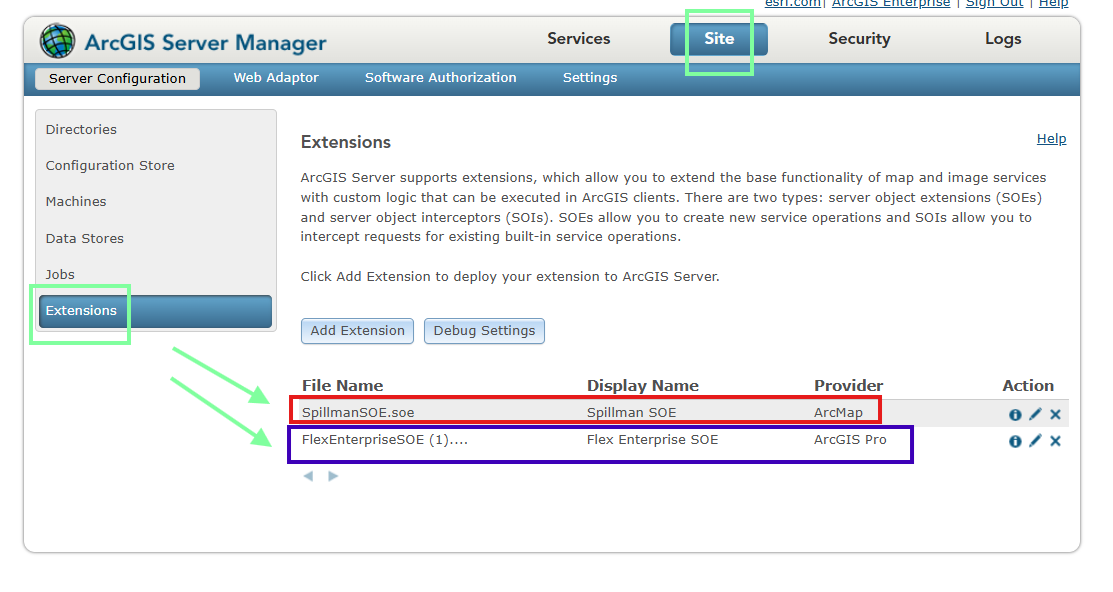1113x592 pixels.
Task: Open Software Authorization page
Action: coord(440,78)
